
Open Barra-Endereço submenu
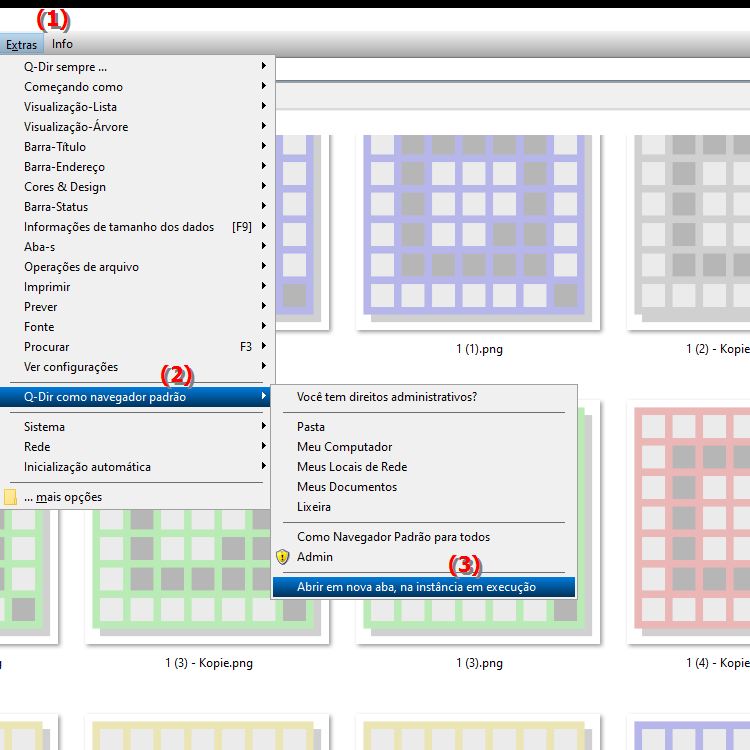click(137, 167)
